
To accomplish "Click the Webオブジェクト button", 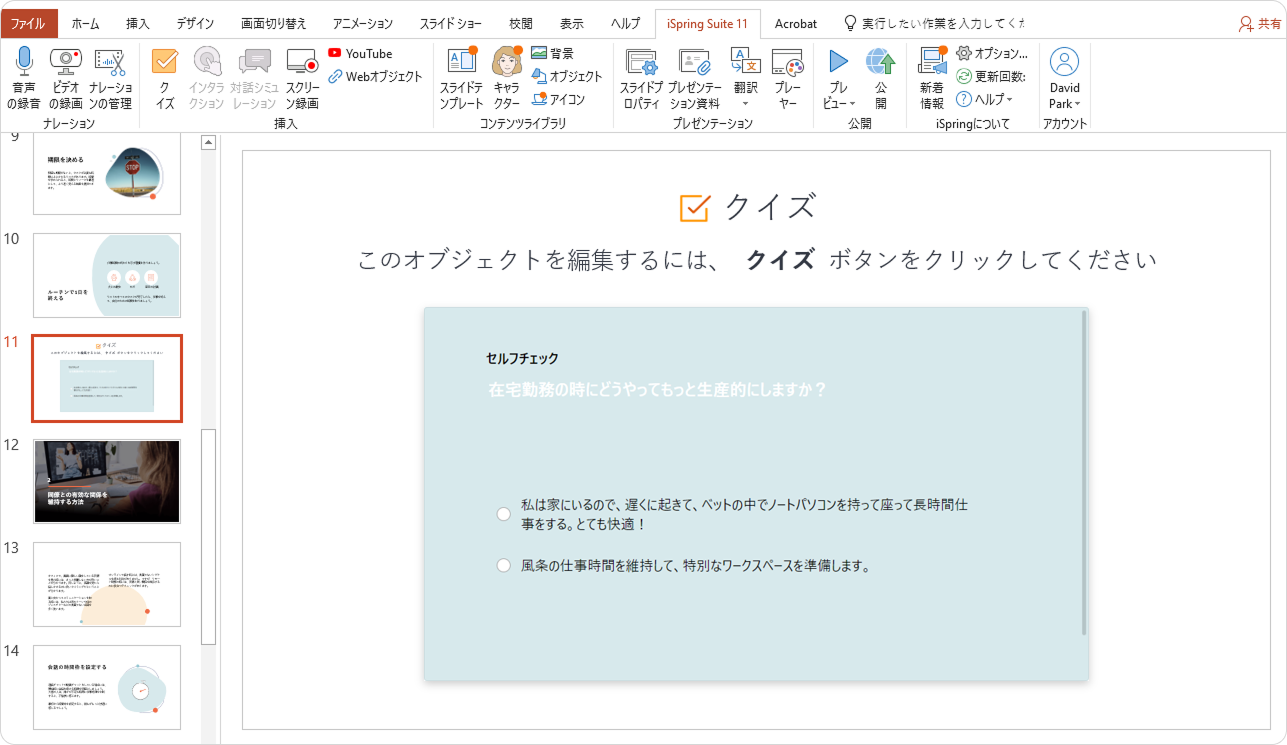I will point(376,77).
